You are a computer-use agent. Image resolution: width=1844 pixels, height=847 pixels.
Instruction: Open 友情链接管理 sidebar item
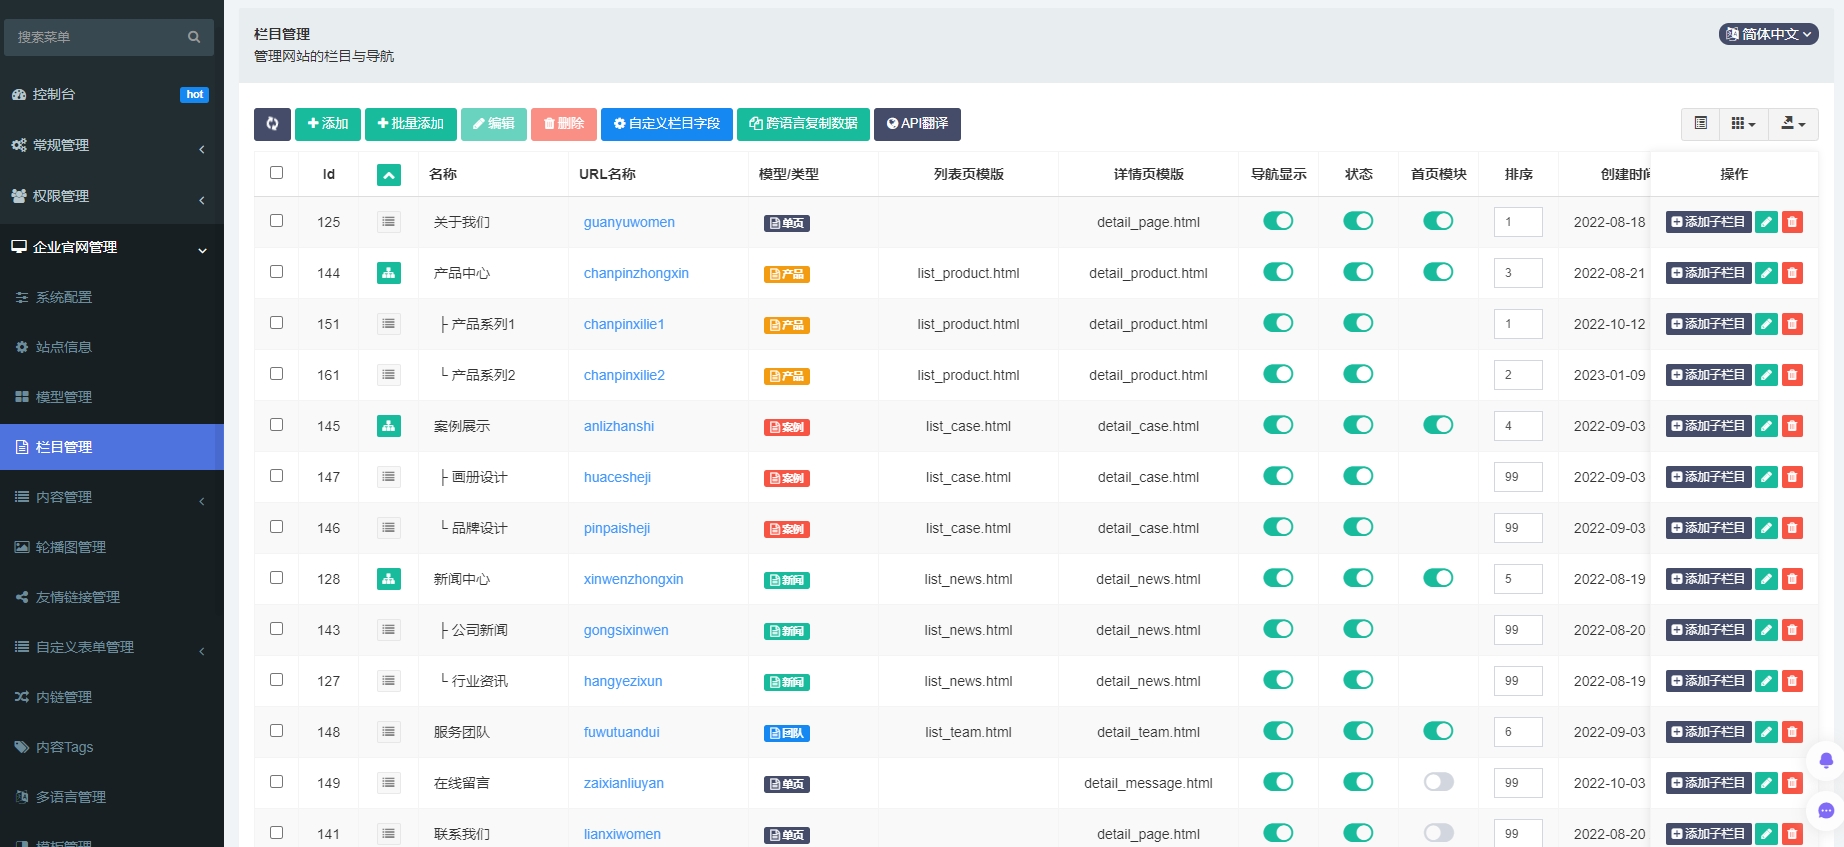pyautogui.click(x=112, y=597)
